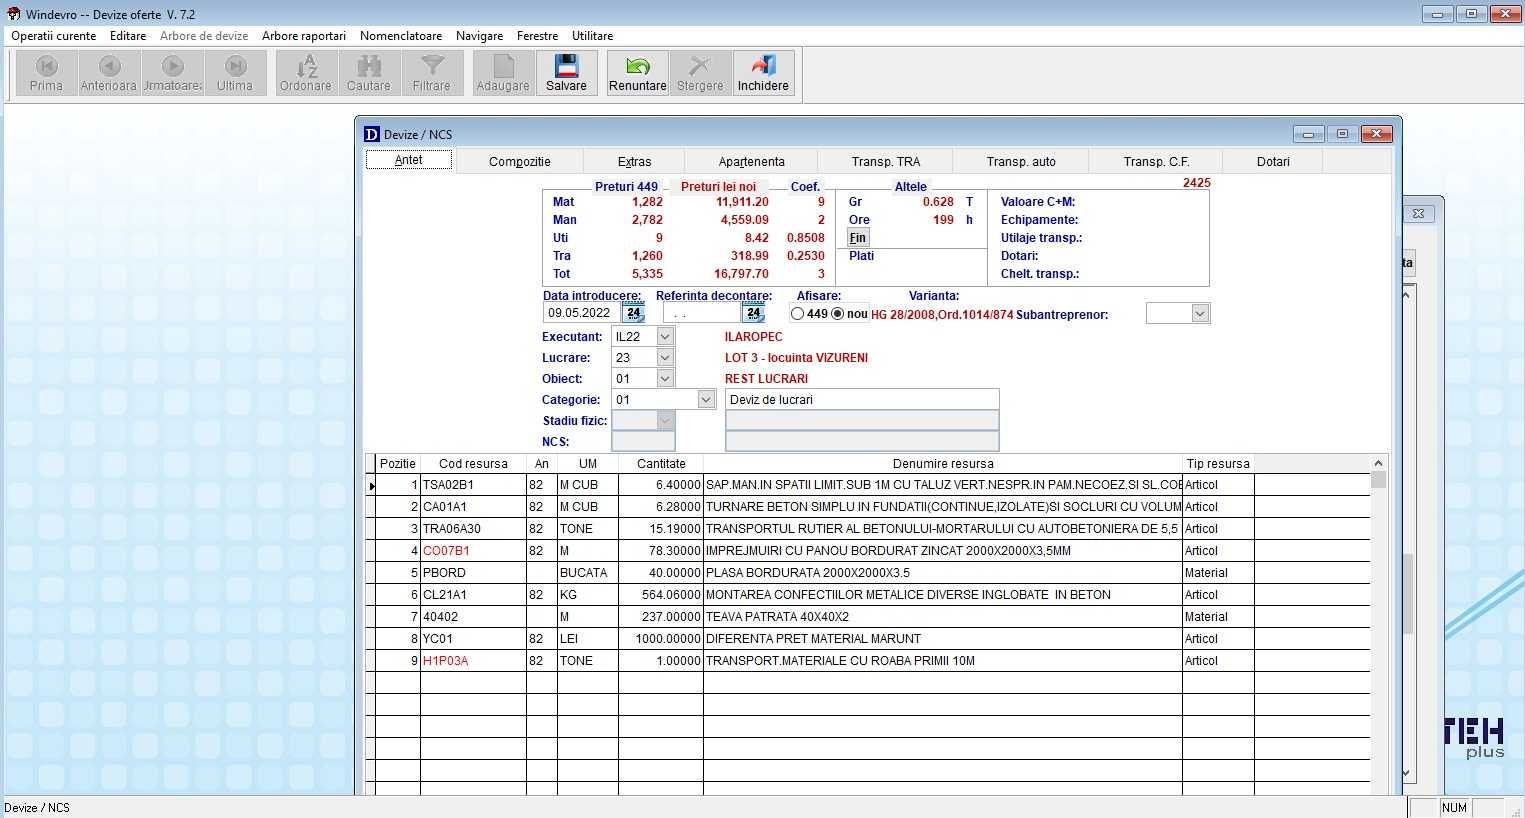1525x818 pixels.
Task: Expand the Stadiu fizic dropdown
Action: [x=665, y=421]
